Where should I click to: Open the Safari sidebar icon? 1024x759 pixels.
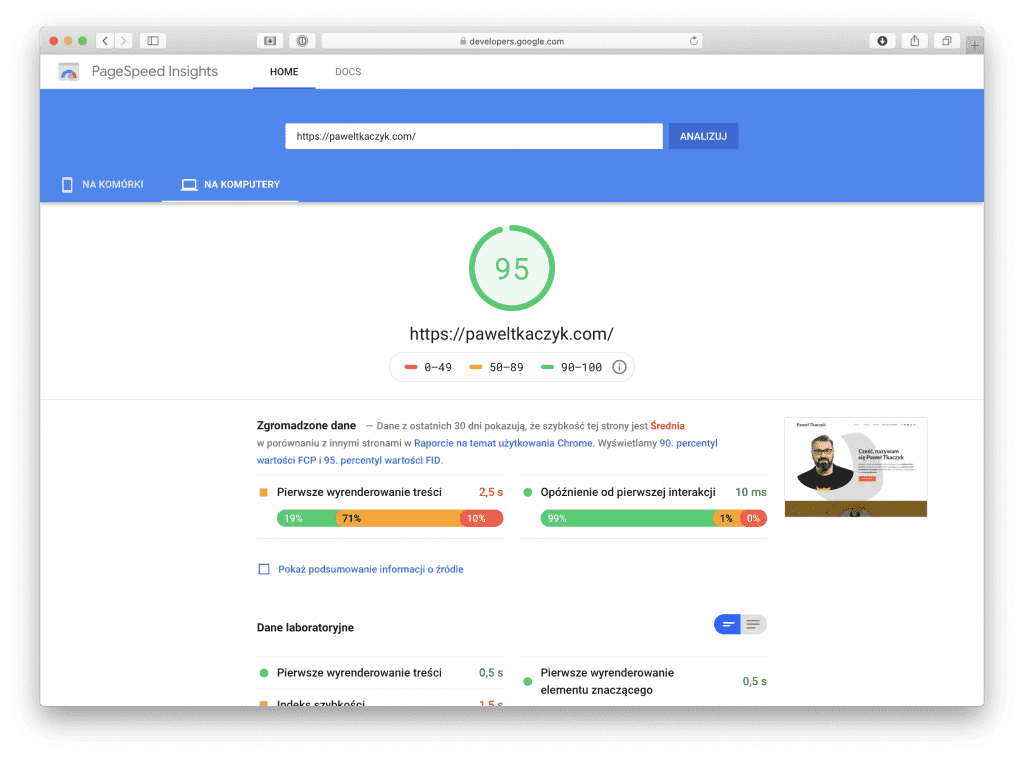[152, 41]
